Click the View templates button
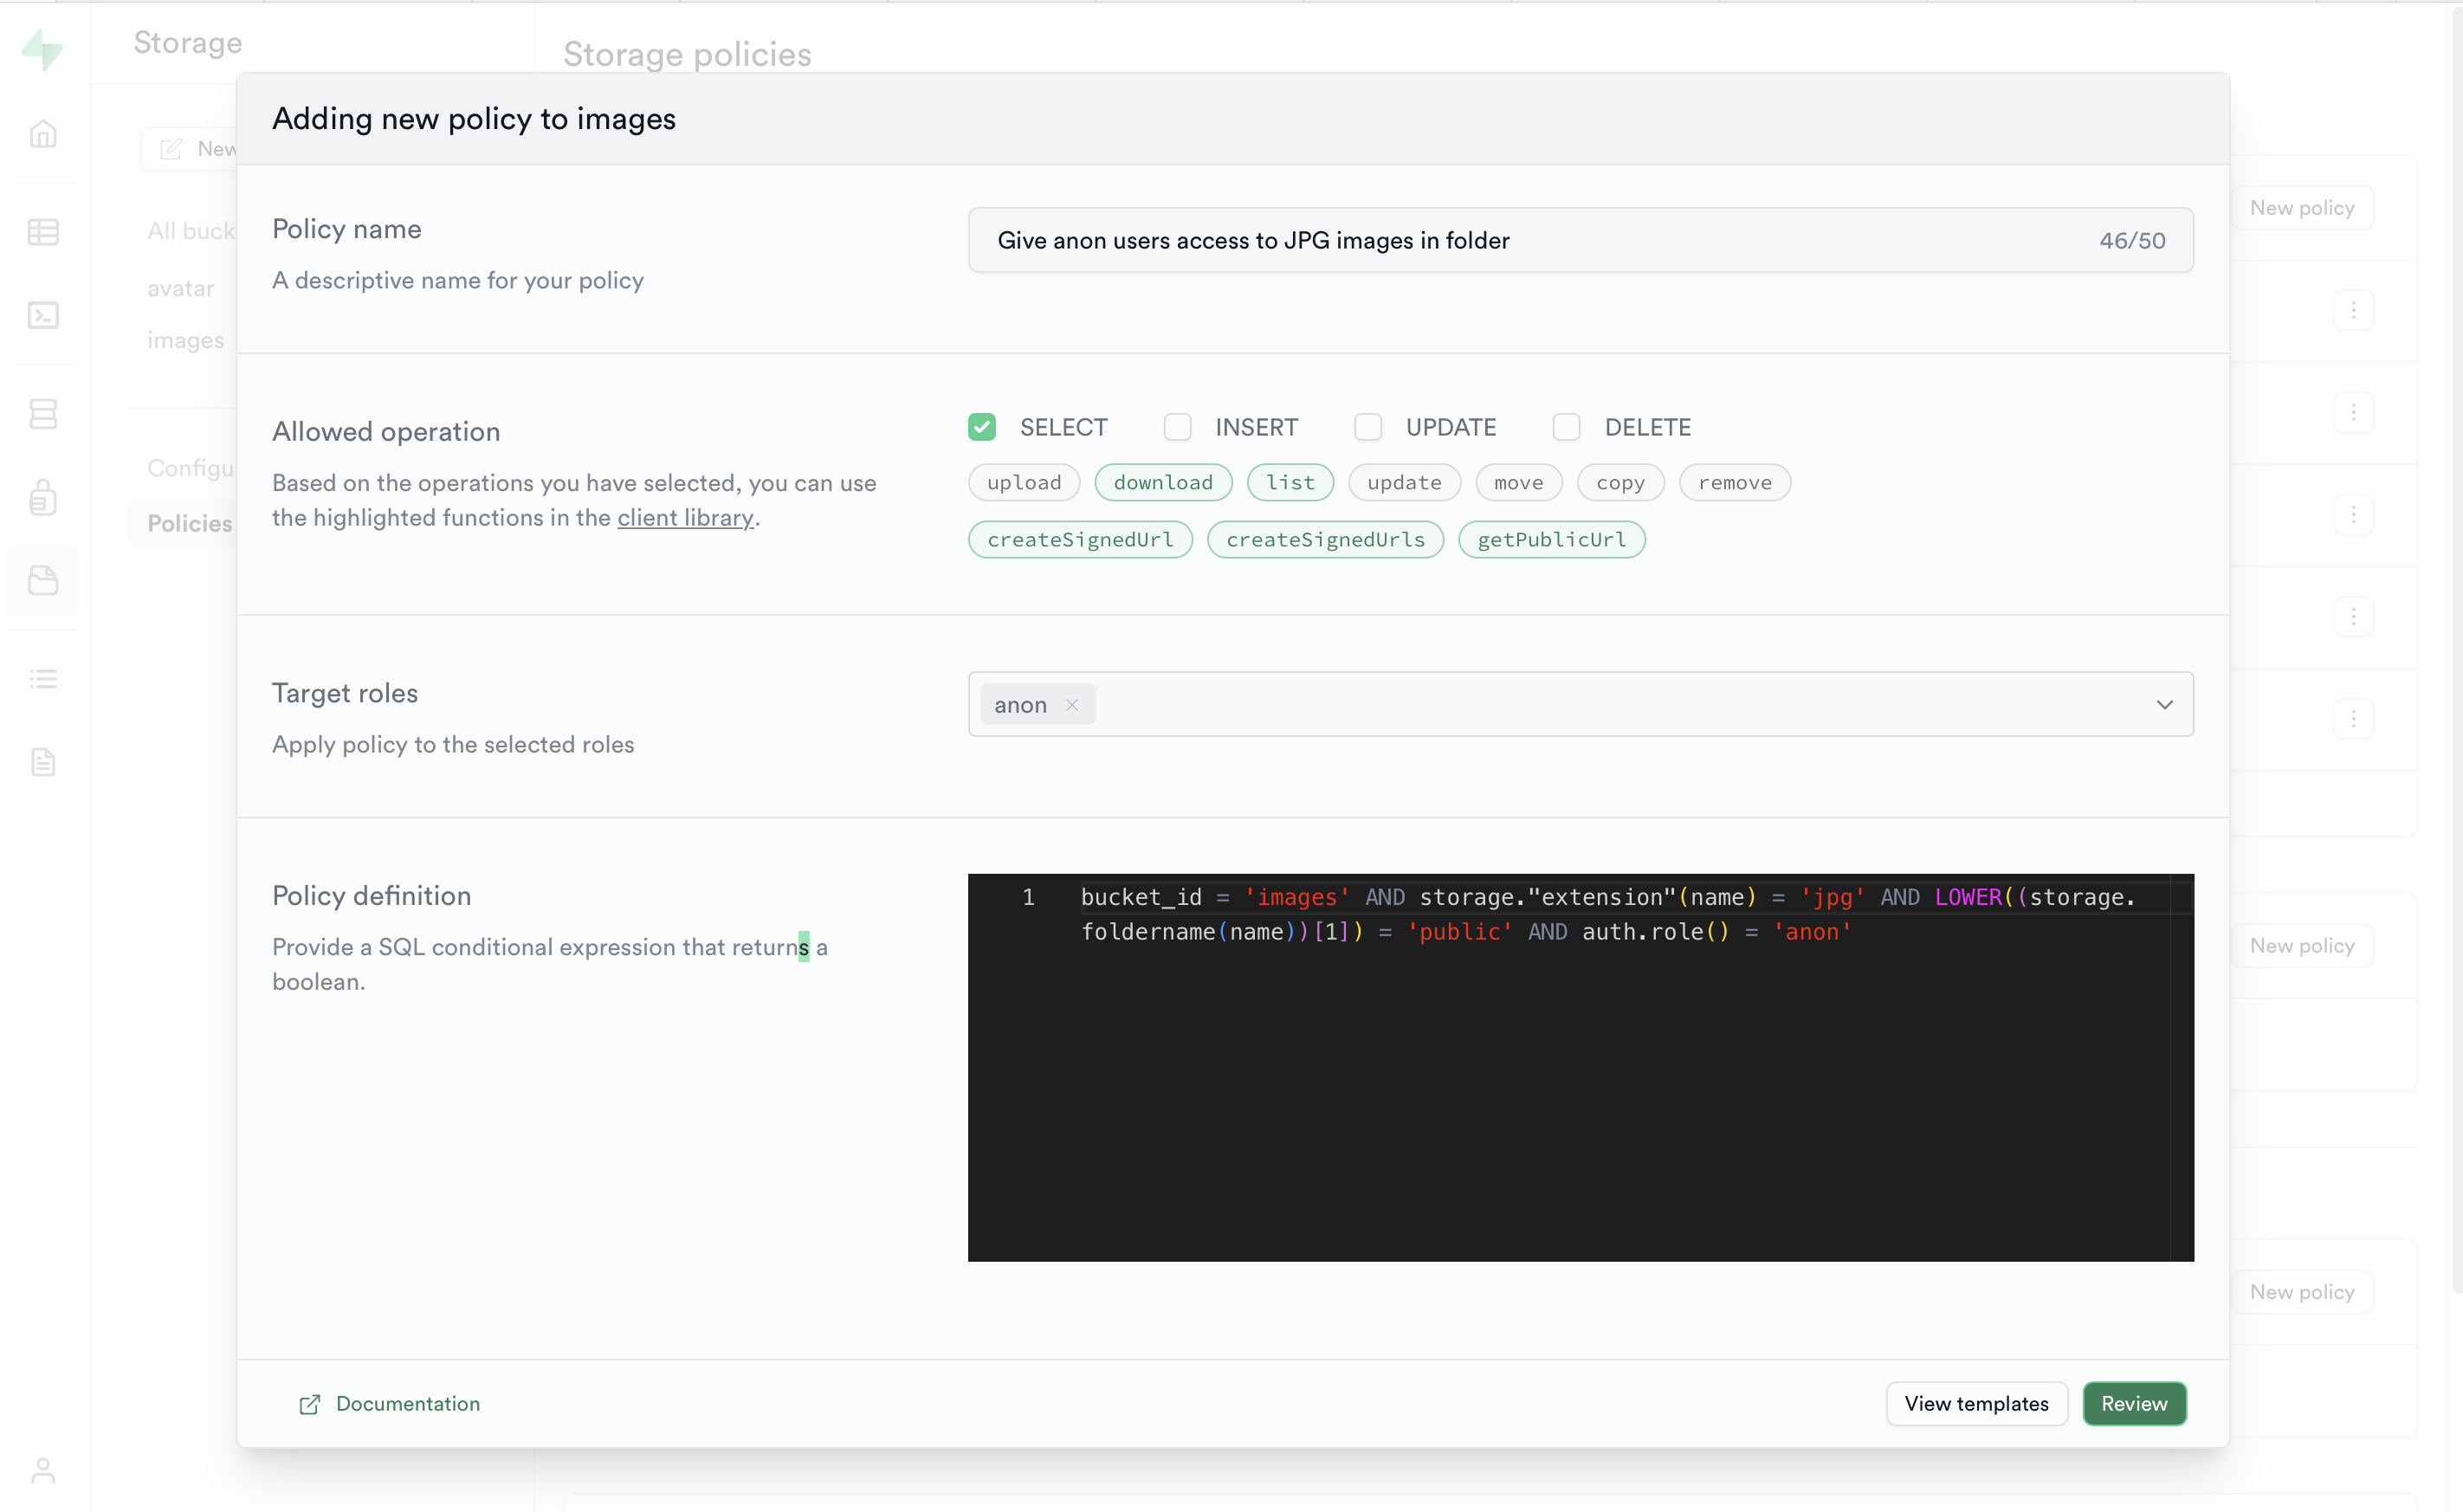The width and height of the screenshot is (2463, 1512). pos(1976,1403)
